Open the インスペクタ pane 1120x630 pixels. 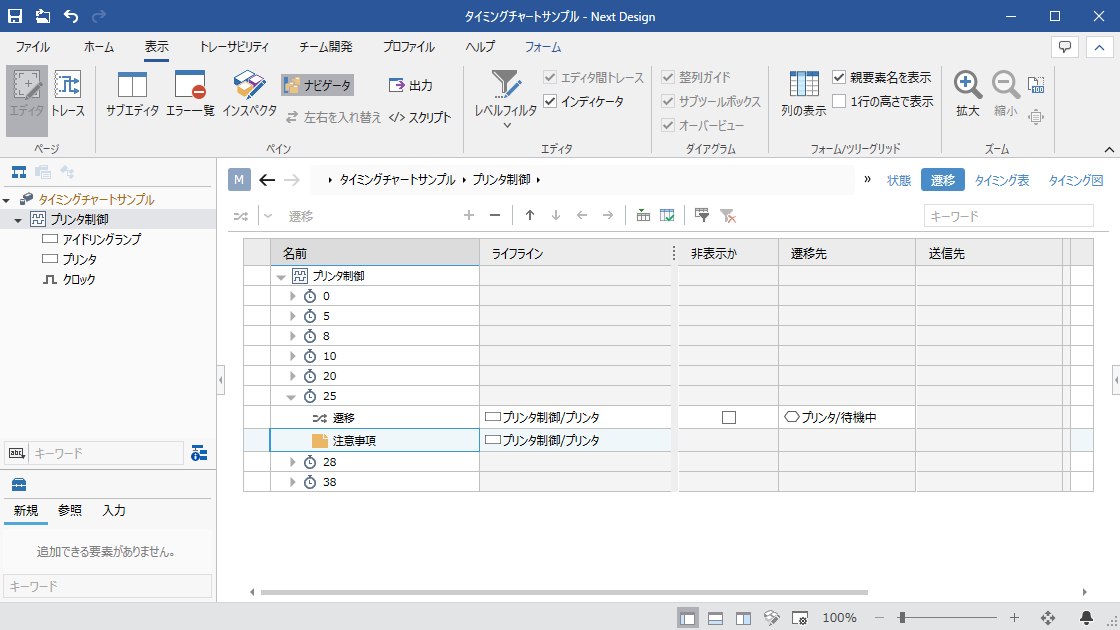tap(249, 94)
